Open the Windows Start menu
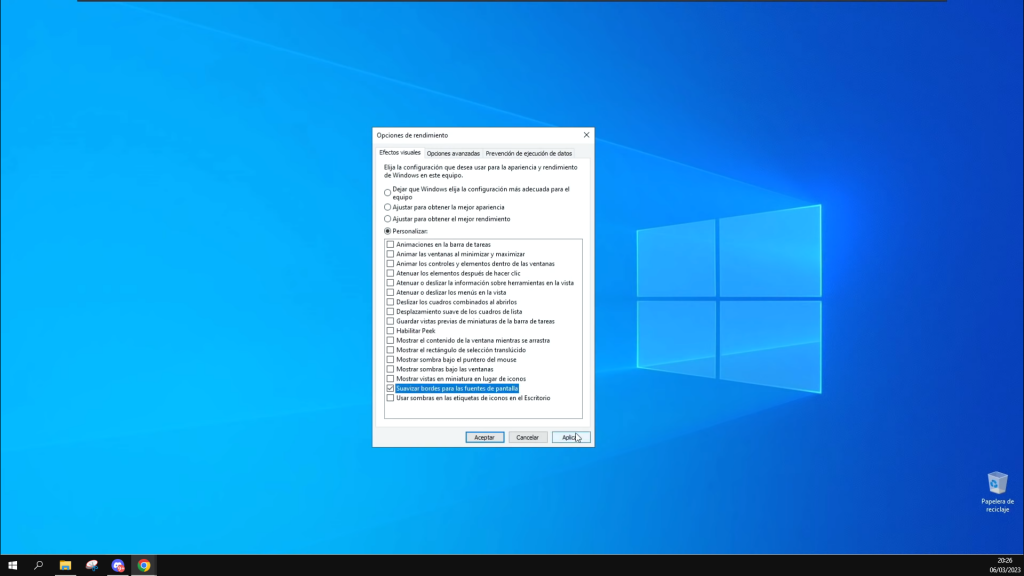The width and height of the screenshot is (1024, 576). [13, 565]
